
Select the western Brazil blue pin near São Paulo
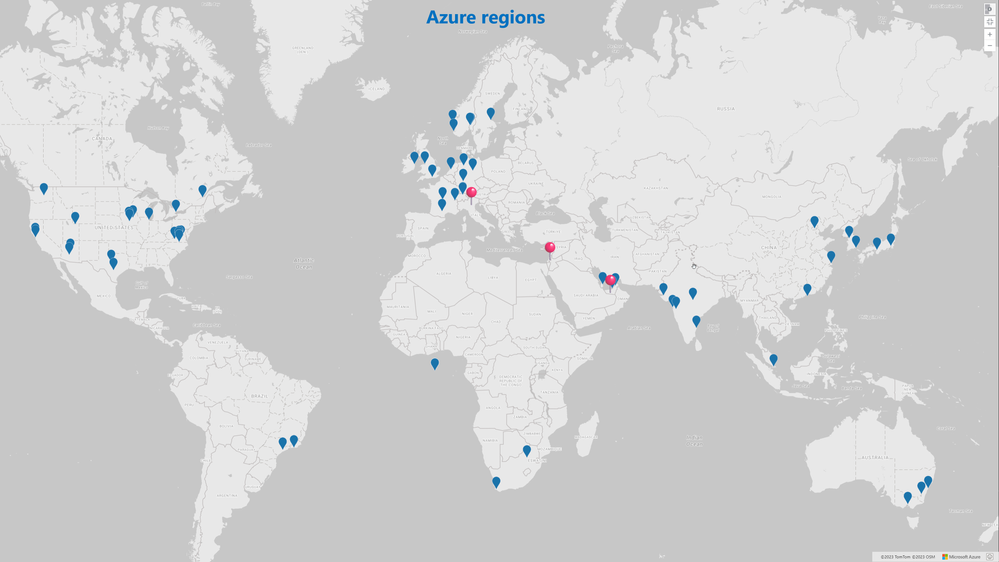(283, 443)
